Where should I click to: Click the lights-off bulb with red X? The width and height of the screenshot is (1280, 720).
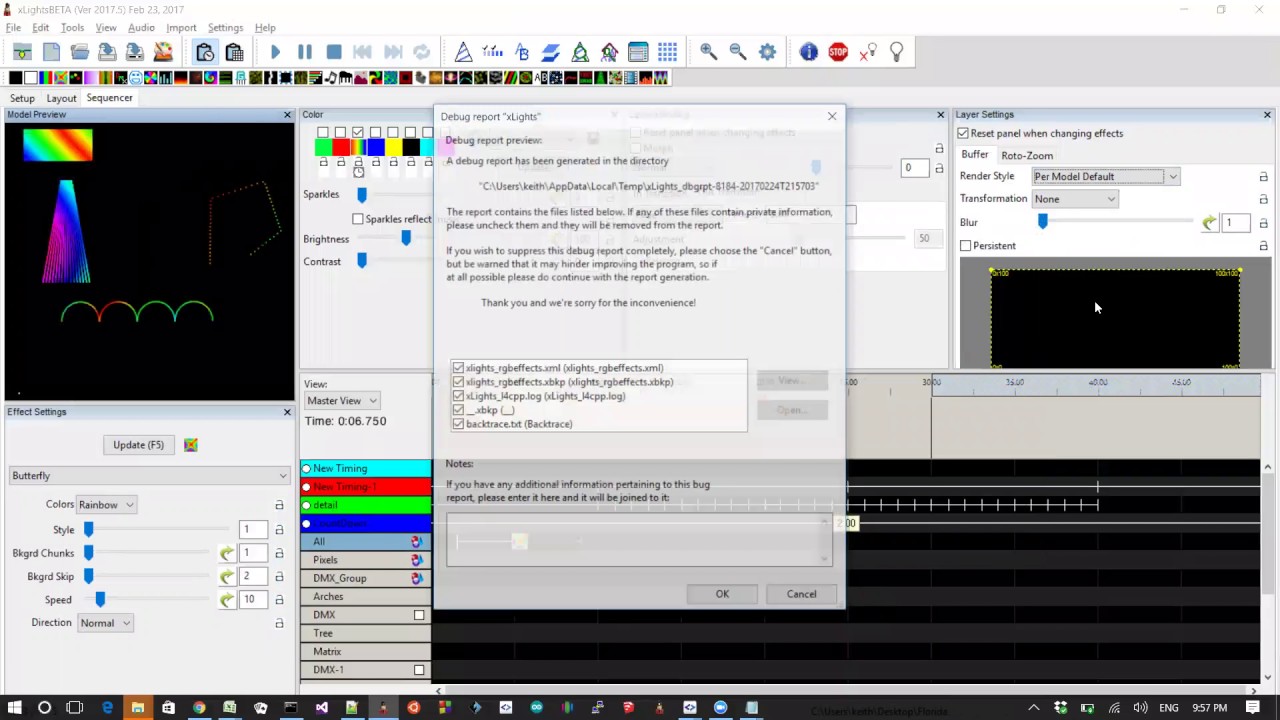pyautogui.click(x=867, y=52)
